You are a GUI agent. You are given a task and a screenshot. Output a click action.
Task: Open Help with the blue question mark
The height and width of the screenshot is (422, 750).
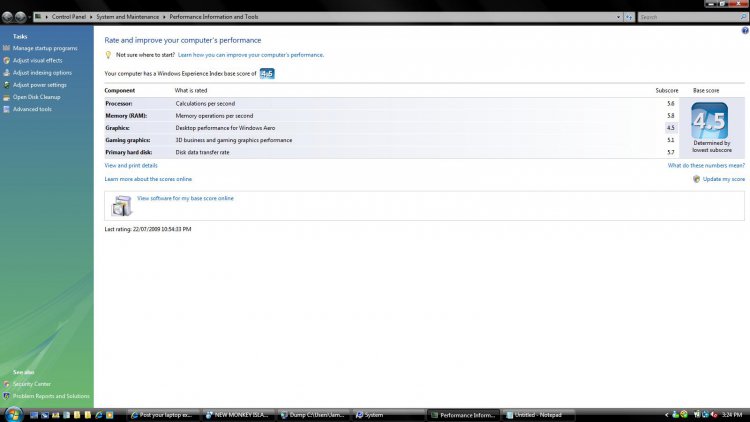tap(745, 31)
